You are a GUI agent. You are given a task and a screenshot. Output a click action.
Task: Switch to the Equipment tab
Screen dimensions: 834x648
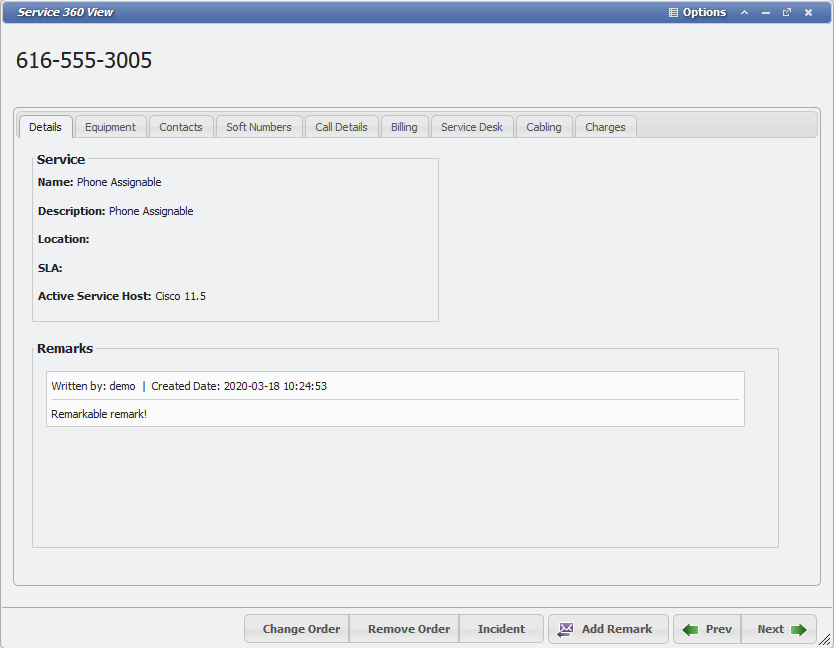coord(110,127)
